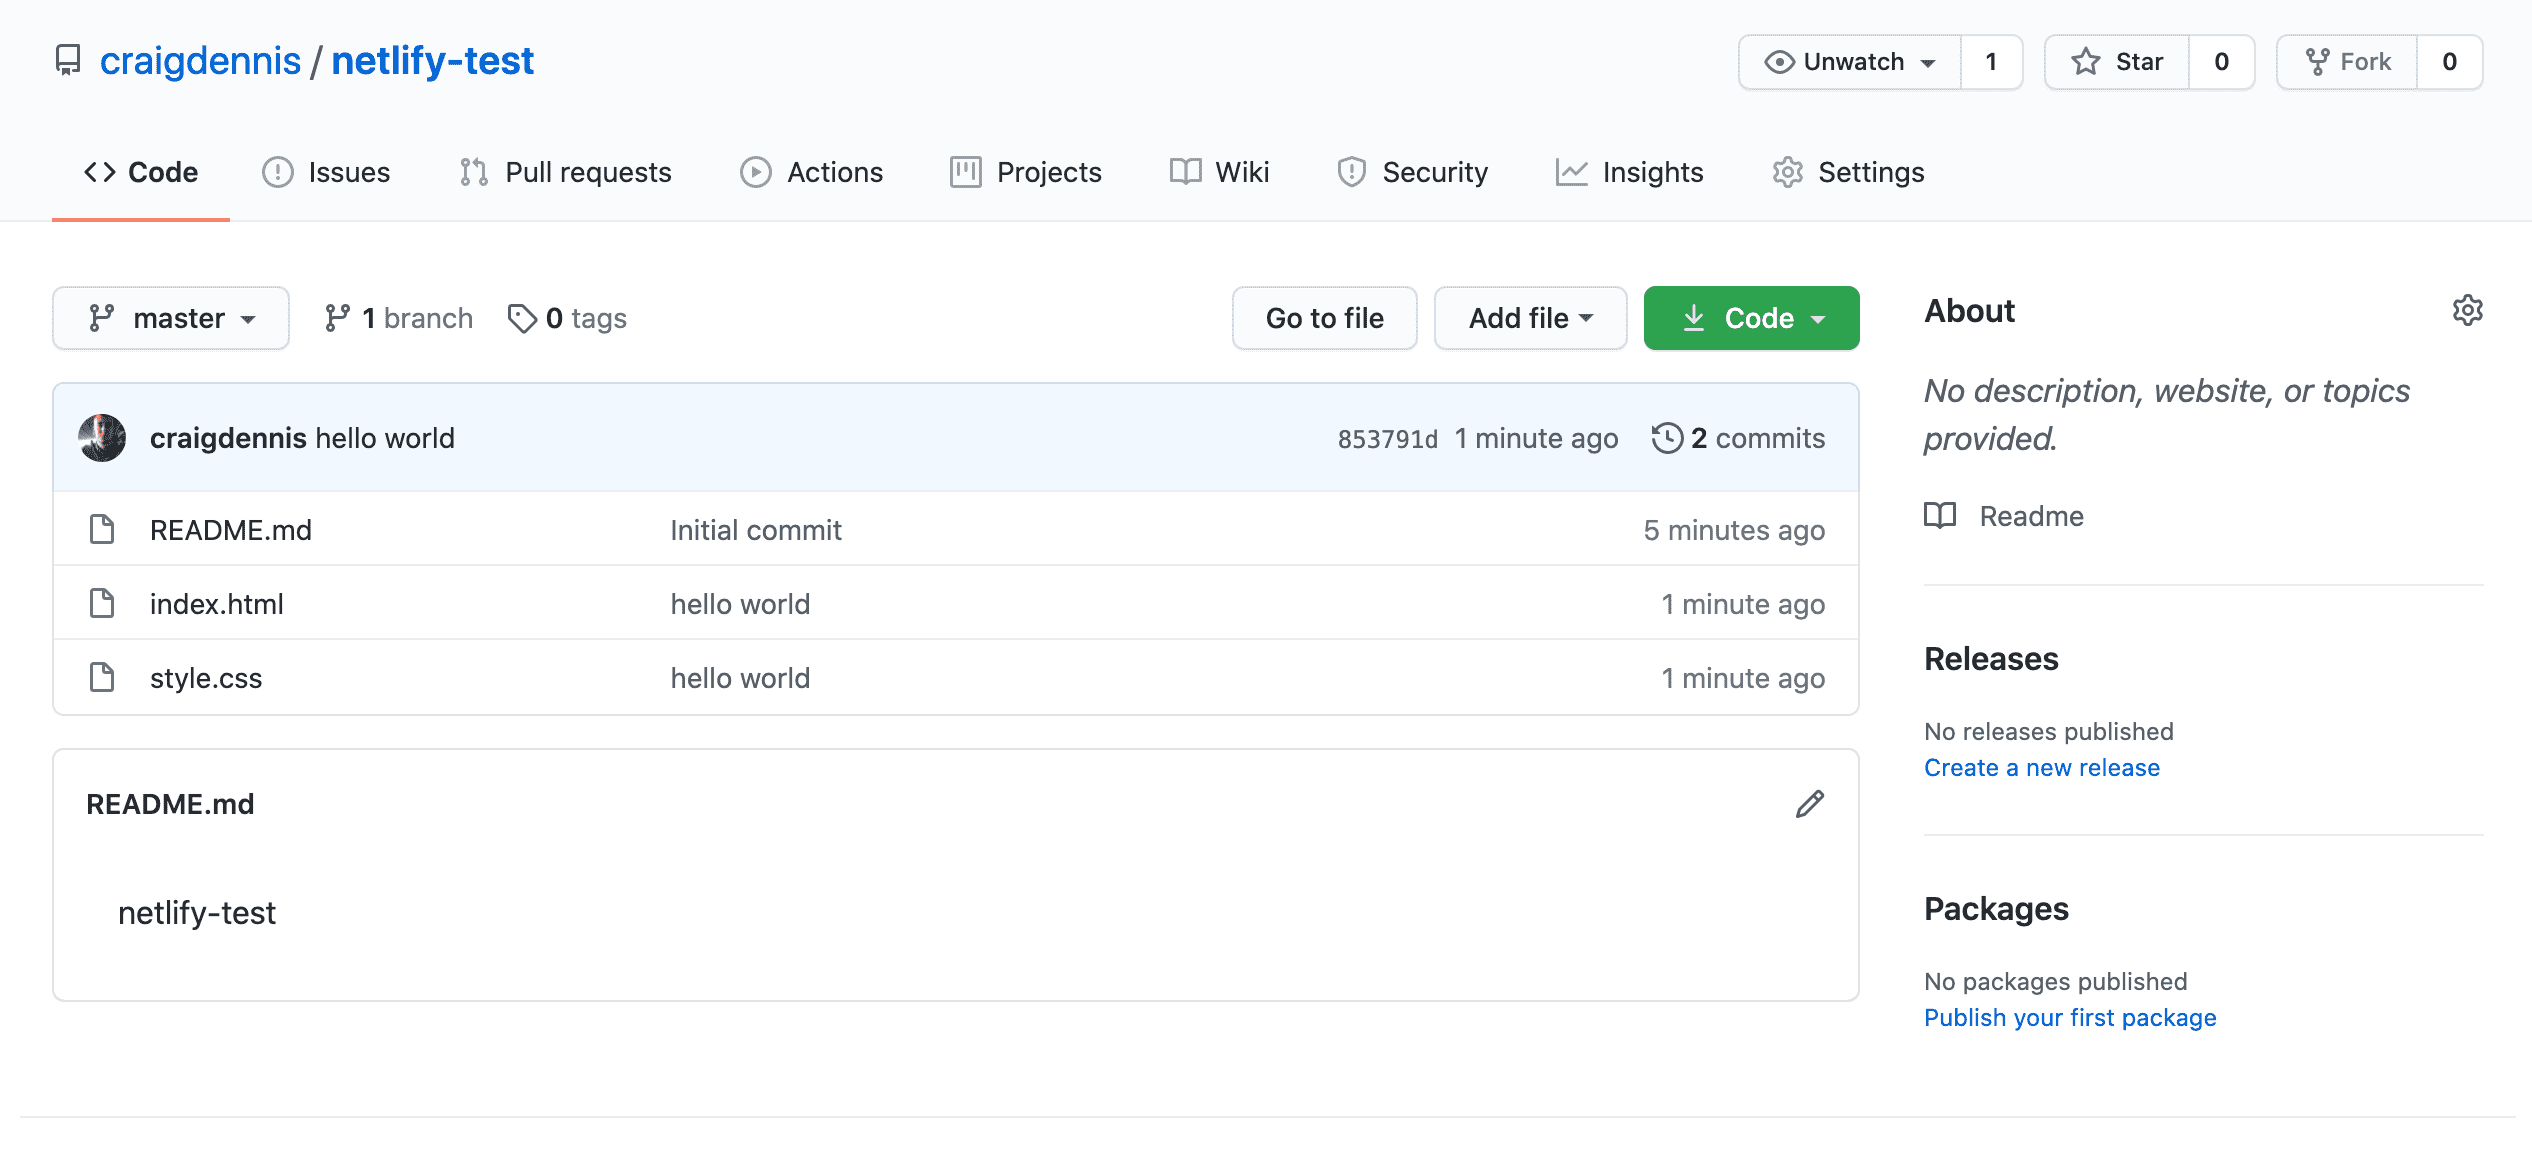The image size is (2532, 1160).
Task: Open the Pull requests tab
Action: pyautogui.click(x=565, y=172)
